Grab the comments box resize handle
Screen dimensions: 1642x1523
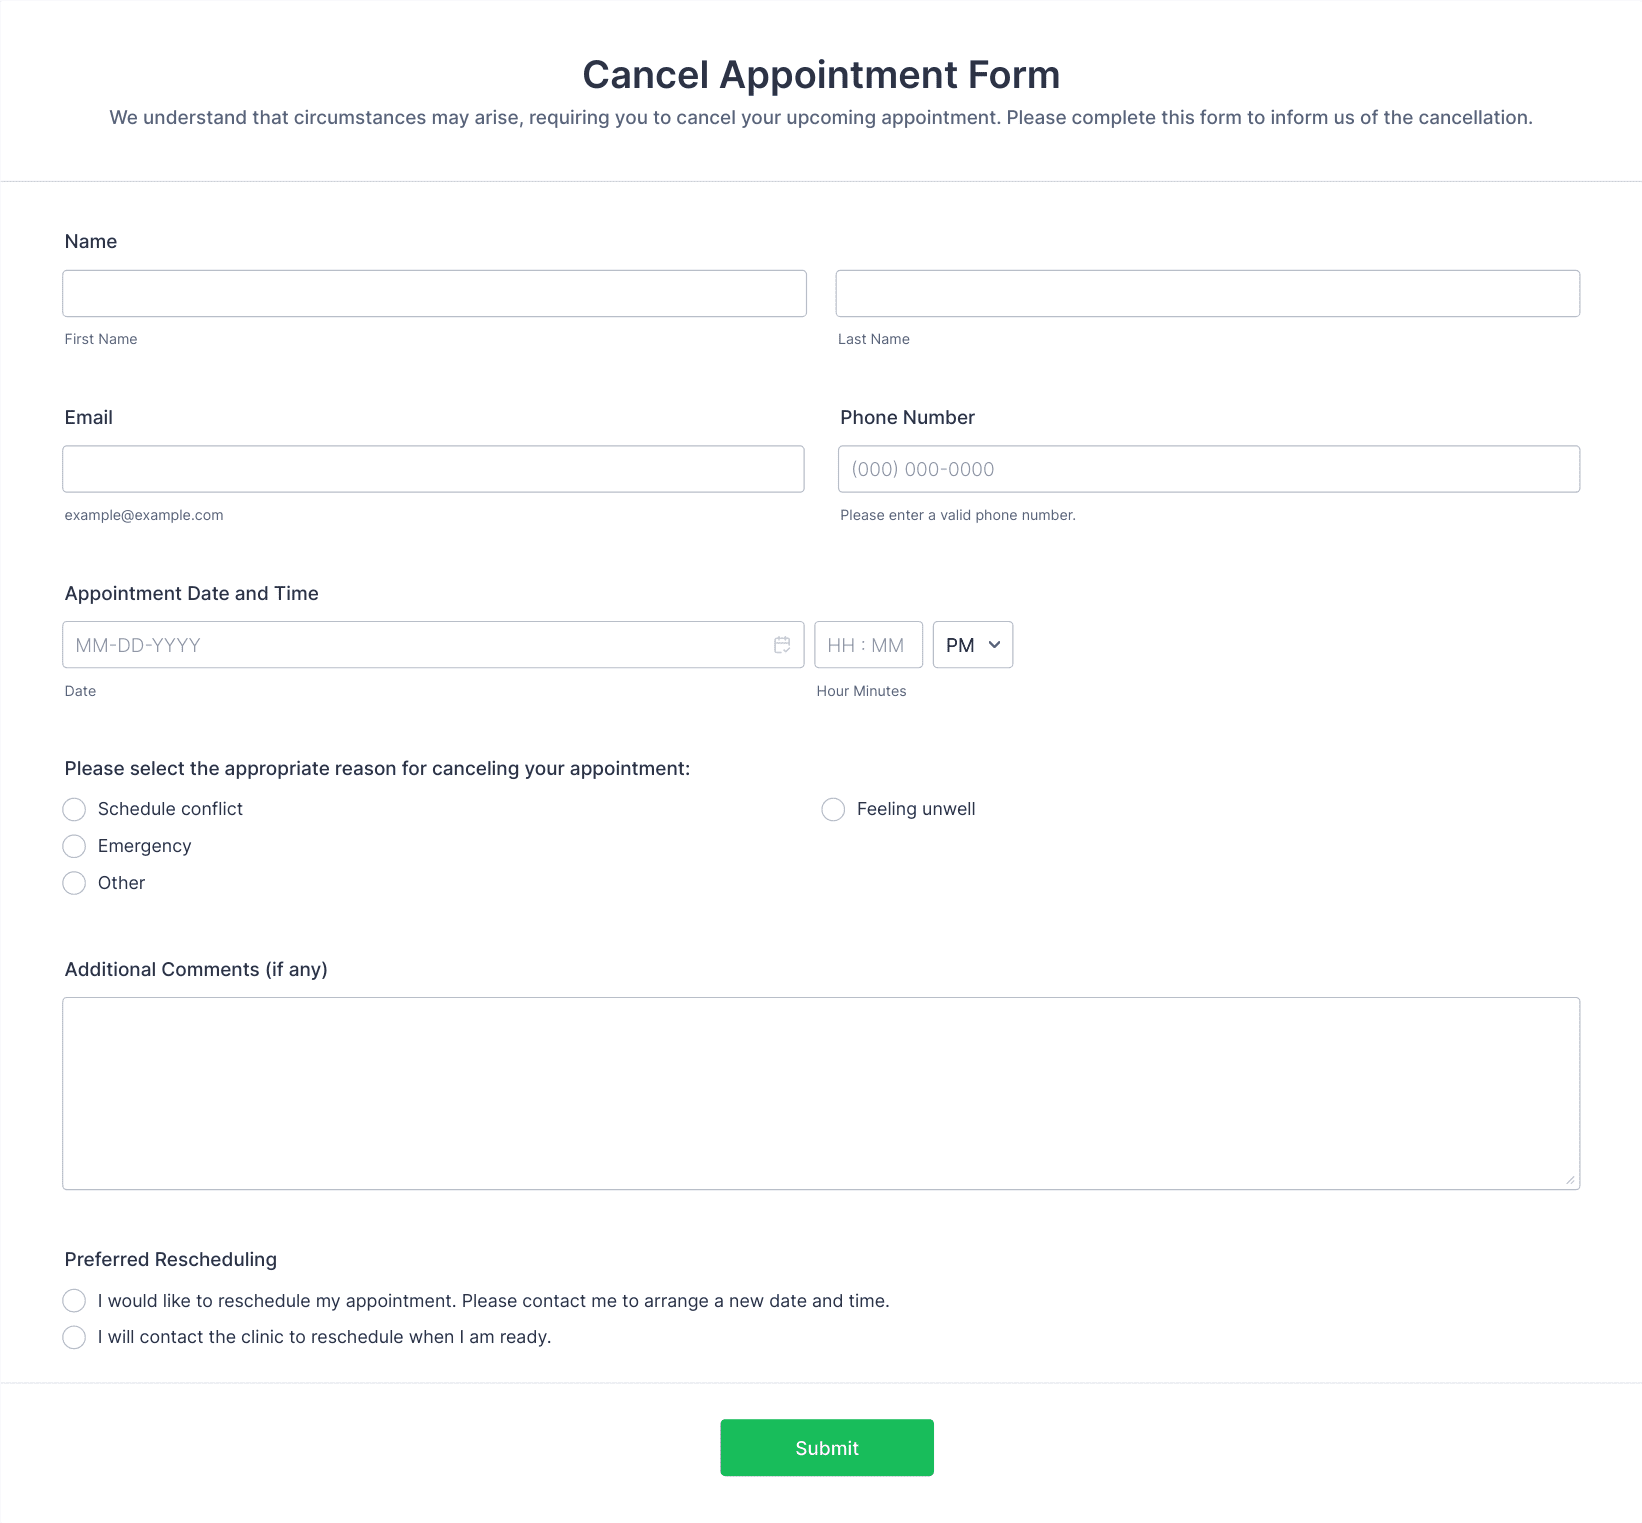click(1570, 1180)
